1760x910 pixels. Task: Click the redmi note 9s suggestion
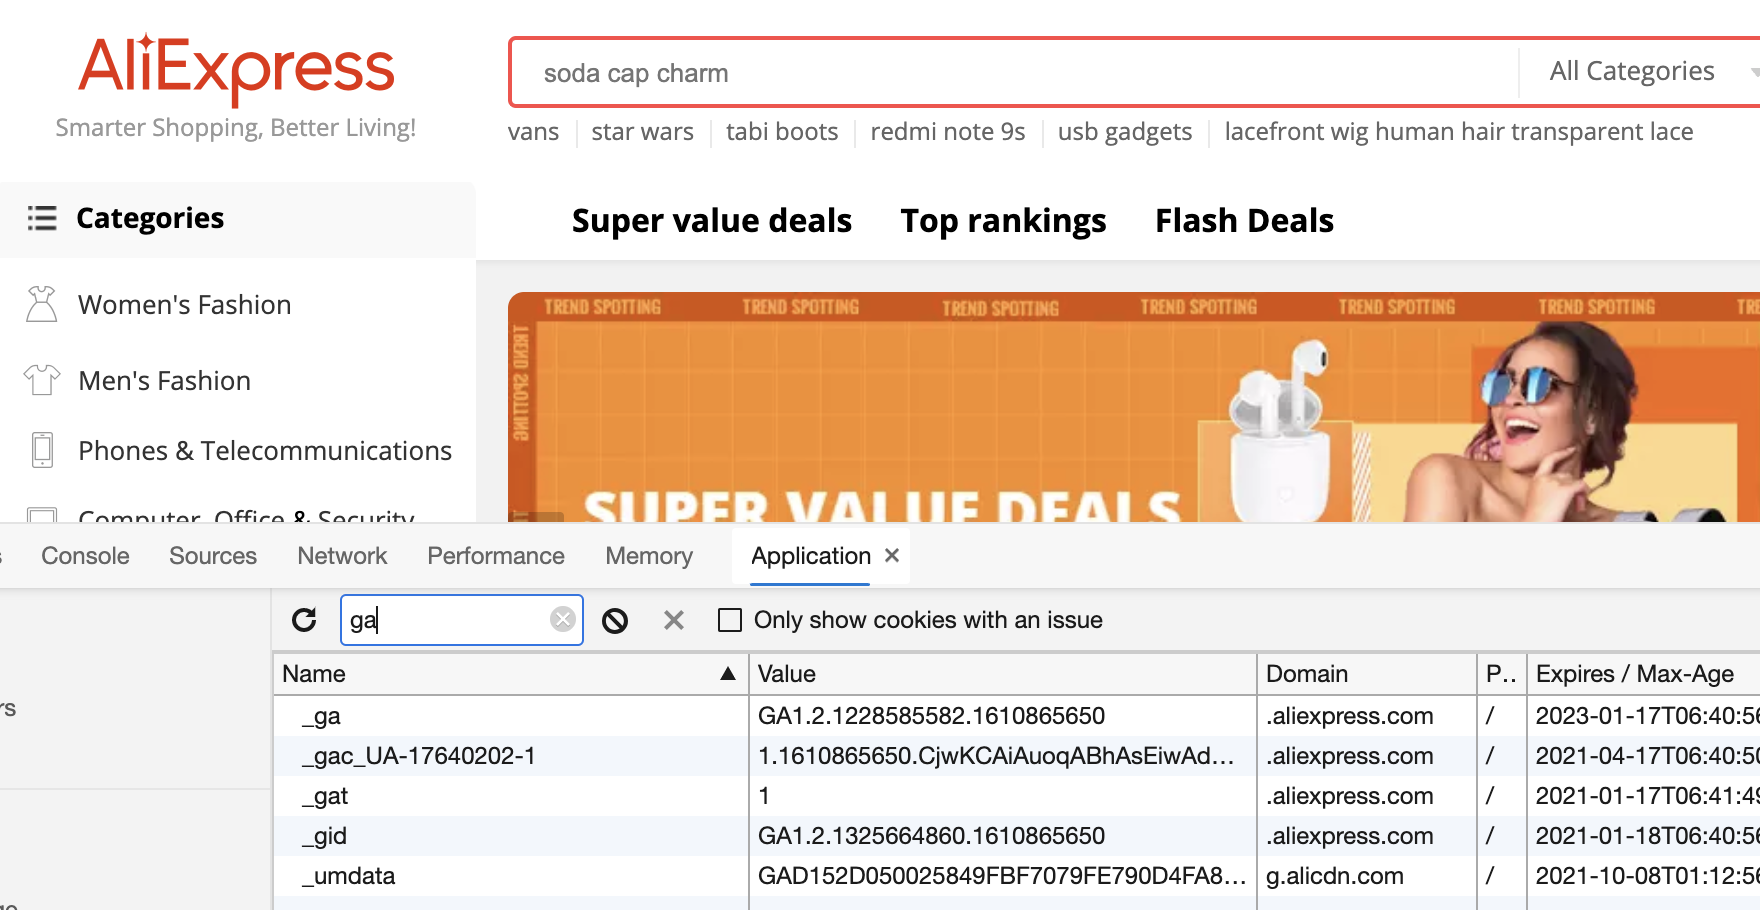click(x=948, y=132)
